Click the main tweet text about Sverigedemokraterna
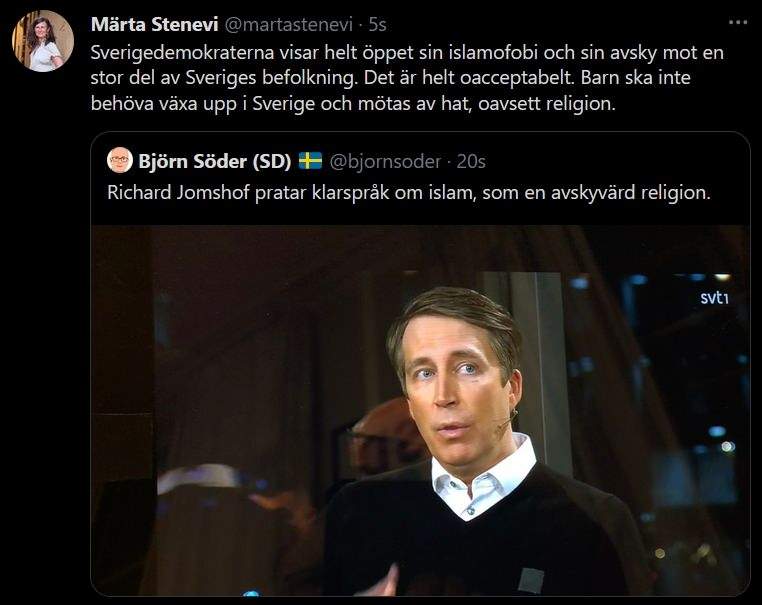Image resolution: width=762 pixels, height=605 pixels. [x=407, y=78]
